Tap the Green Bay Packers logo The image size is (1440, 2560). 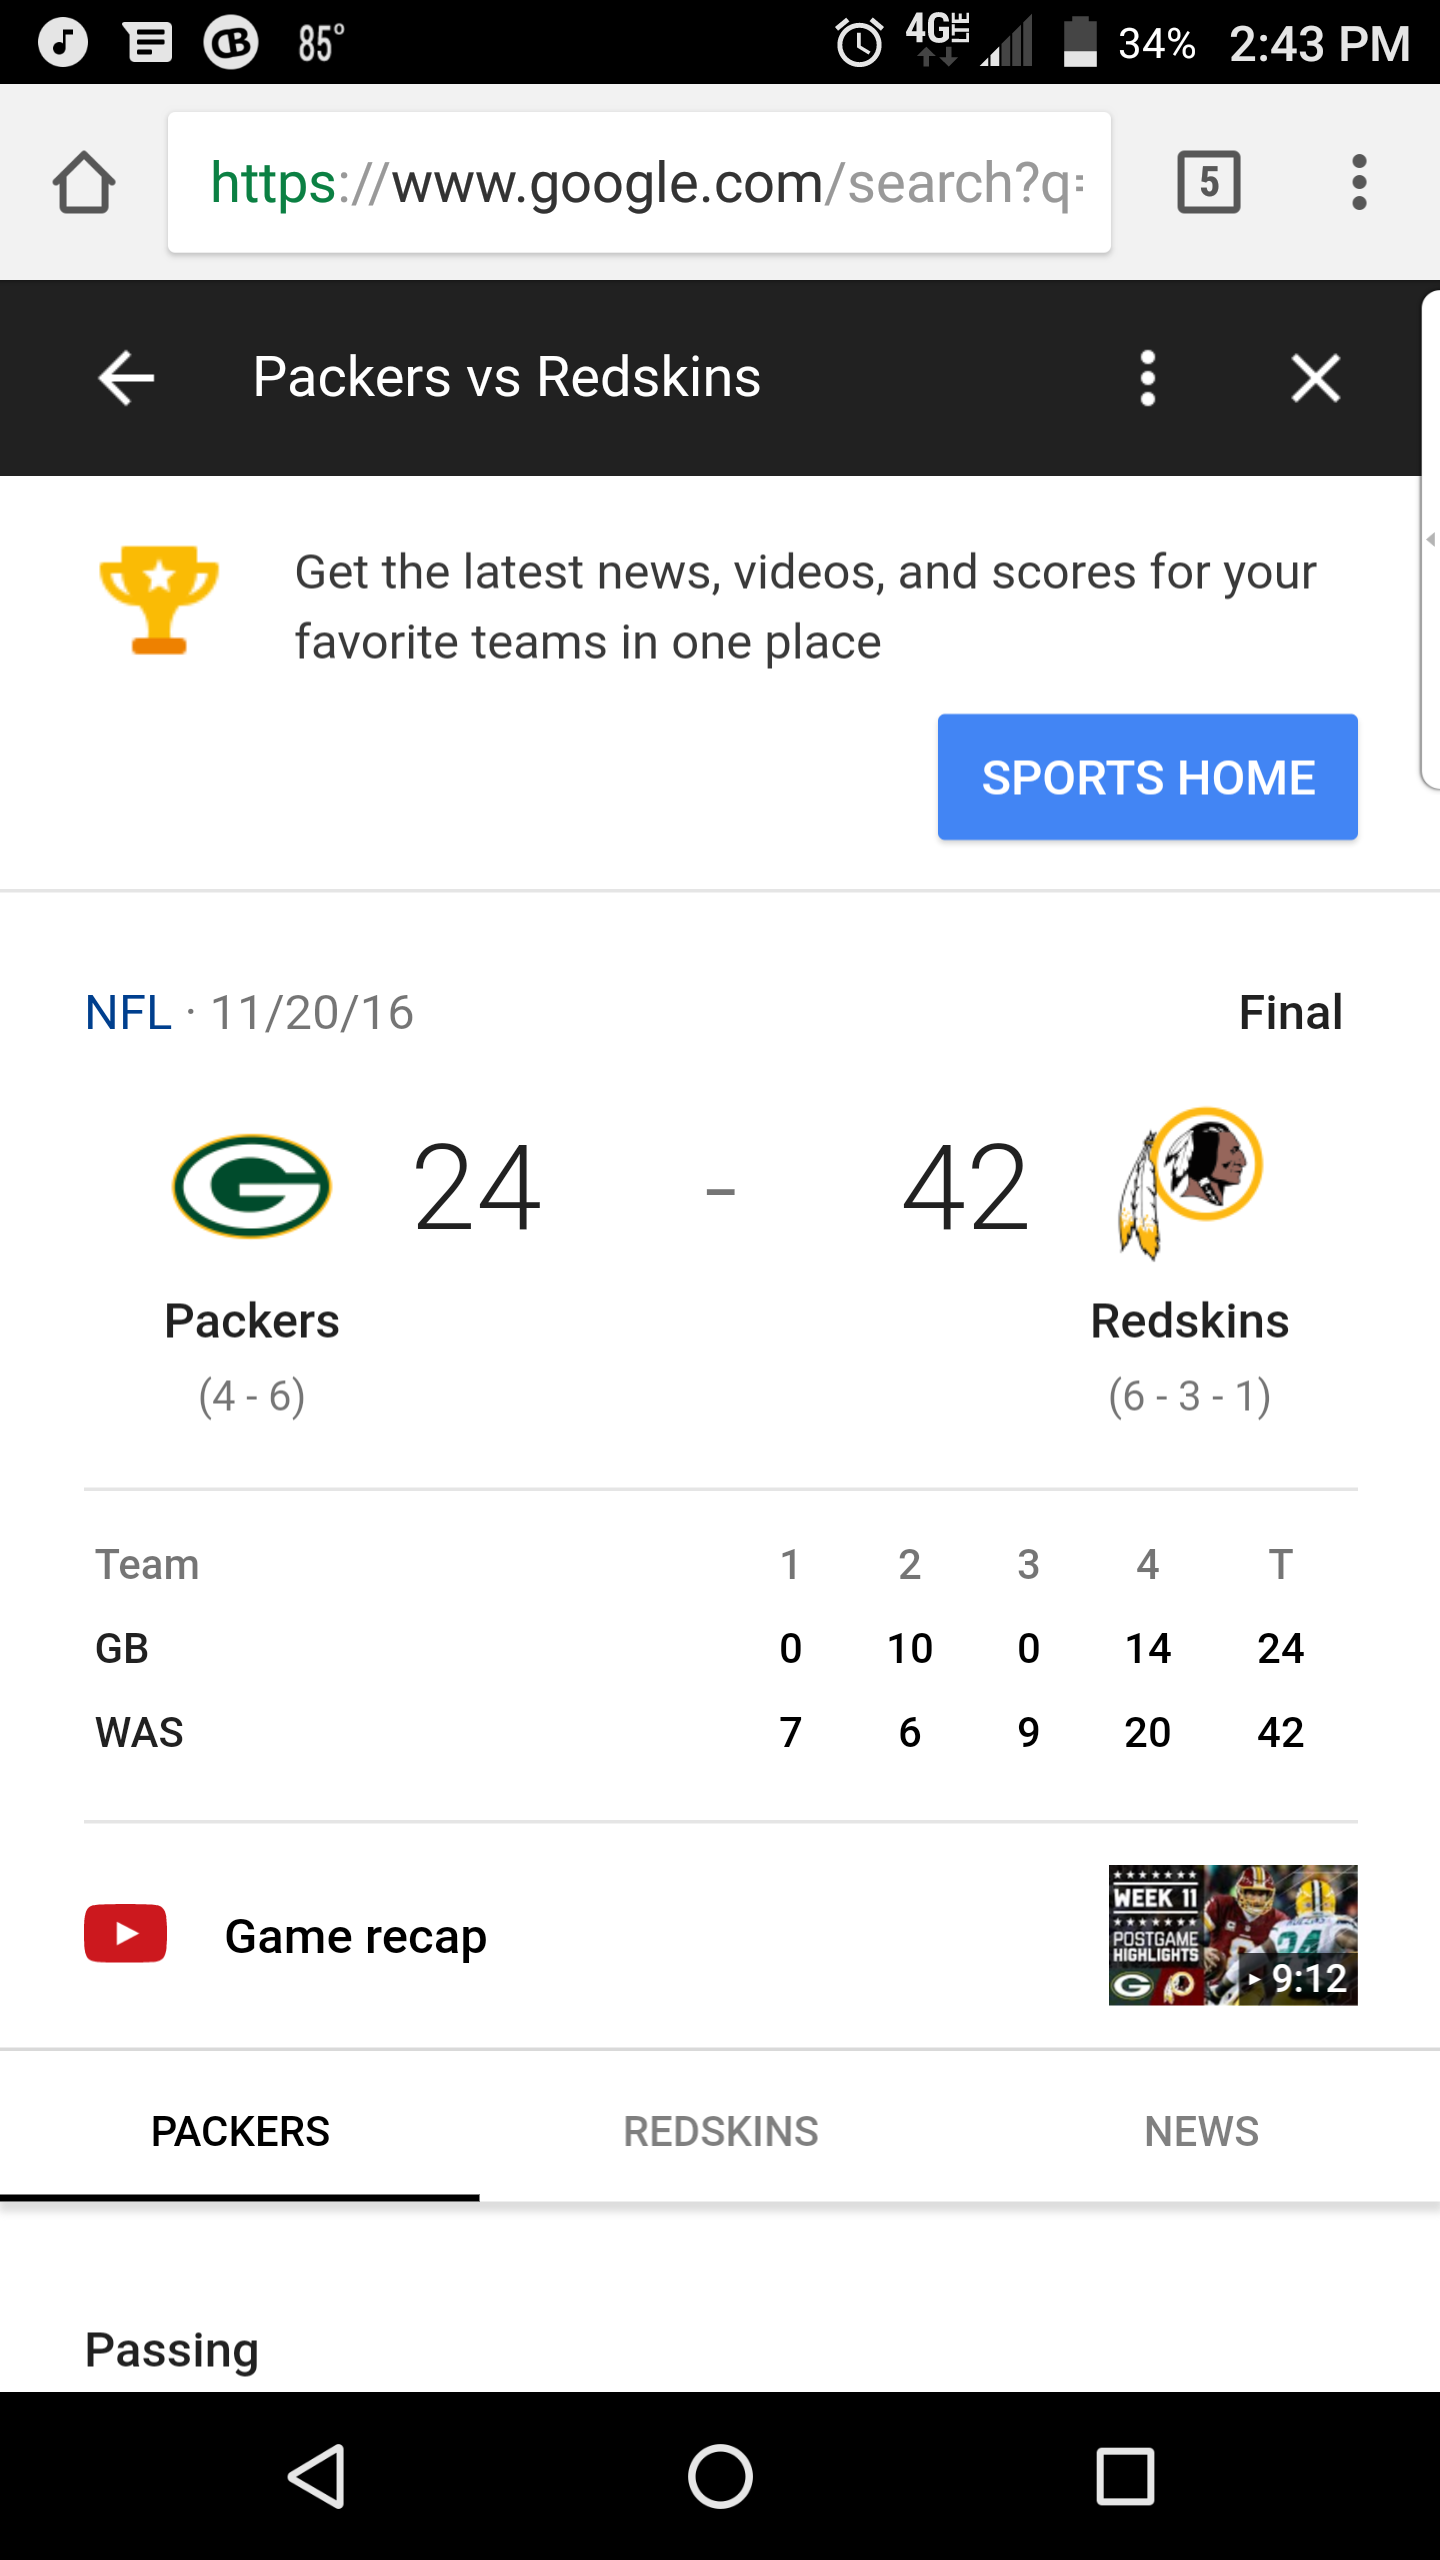(x=251, y=1186)
